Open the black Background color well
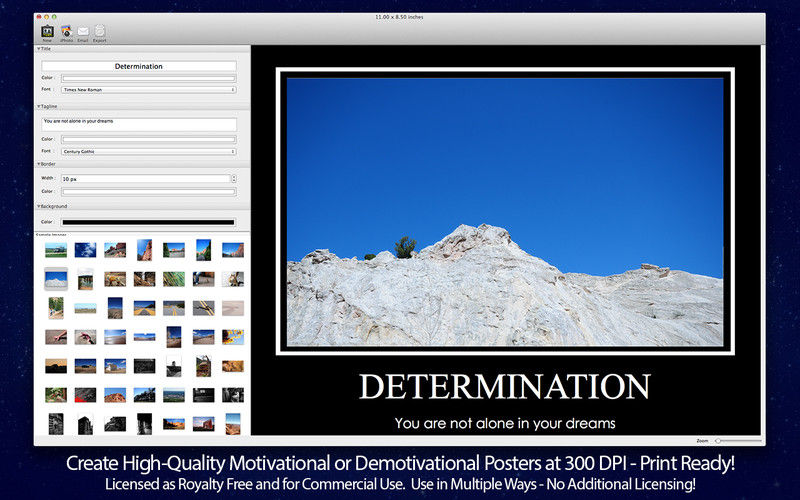Image resolution: width=800 pixels, height=500 pixels. pos(148,222)
